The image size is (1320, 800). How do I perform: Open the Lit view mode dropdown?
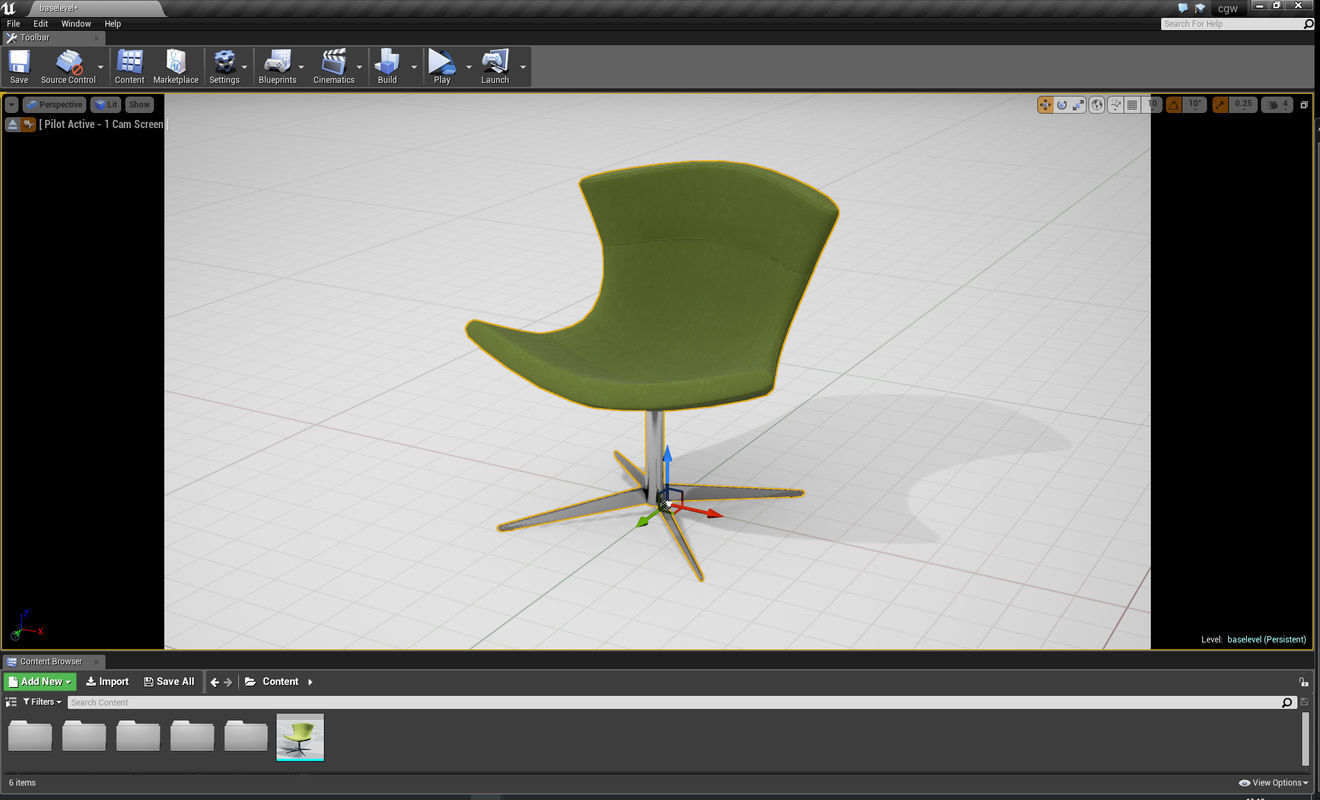point(106,104)
